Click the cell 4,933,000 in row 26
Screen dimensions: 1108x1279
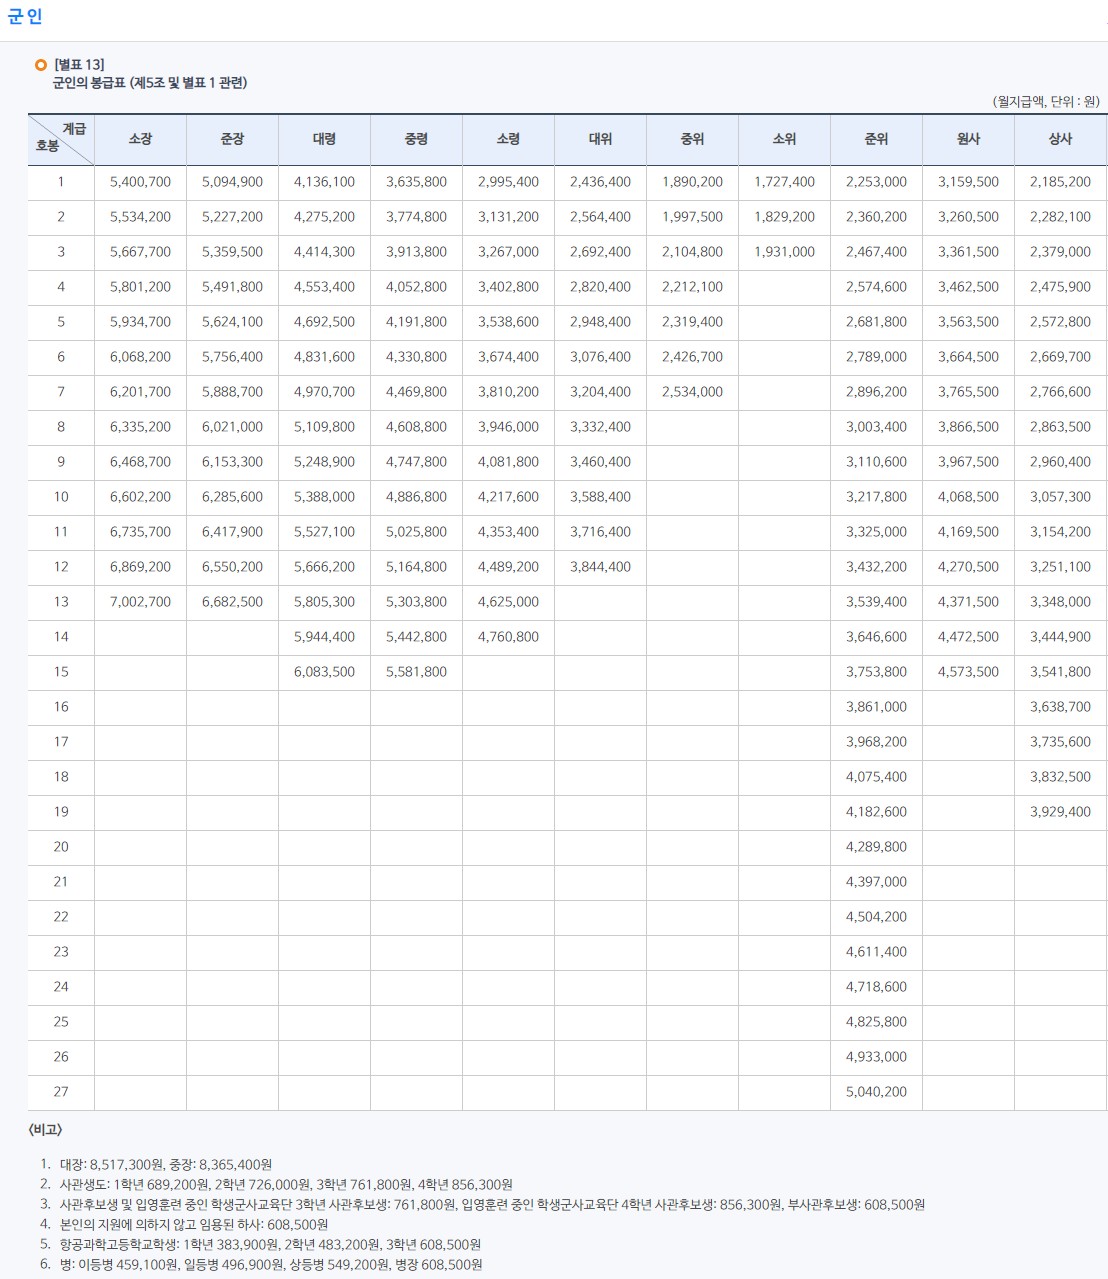pos(876,1057)
